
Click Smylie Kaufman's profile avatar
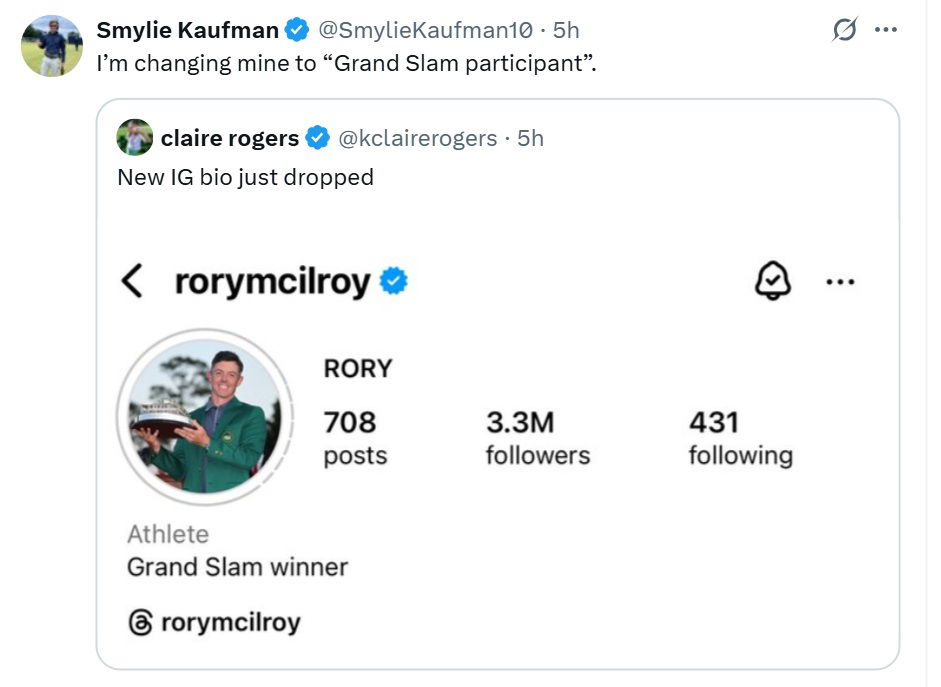pyautogui.click(x=52, y=46)
